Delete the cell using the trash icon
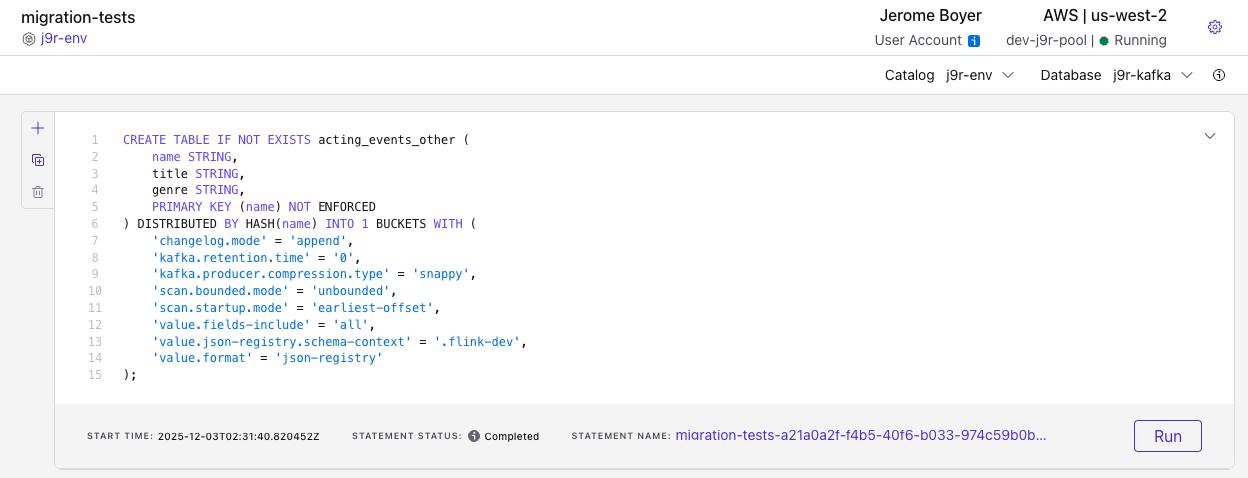This screenshot has width=1248, height=478. [x=38, y=192]
